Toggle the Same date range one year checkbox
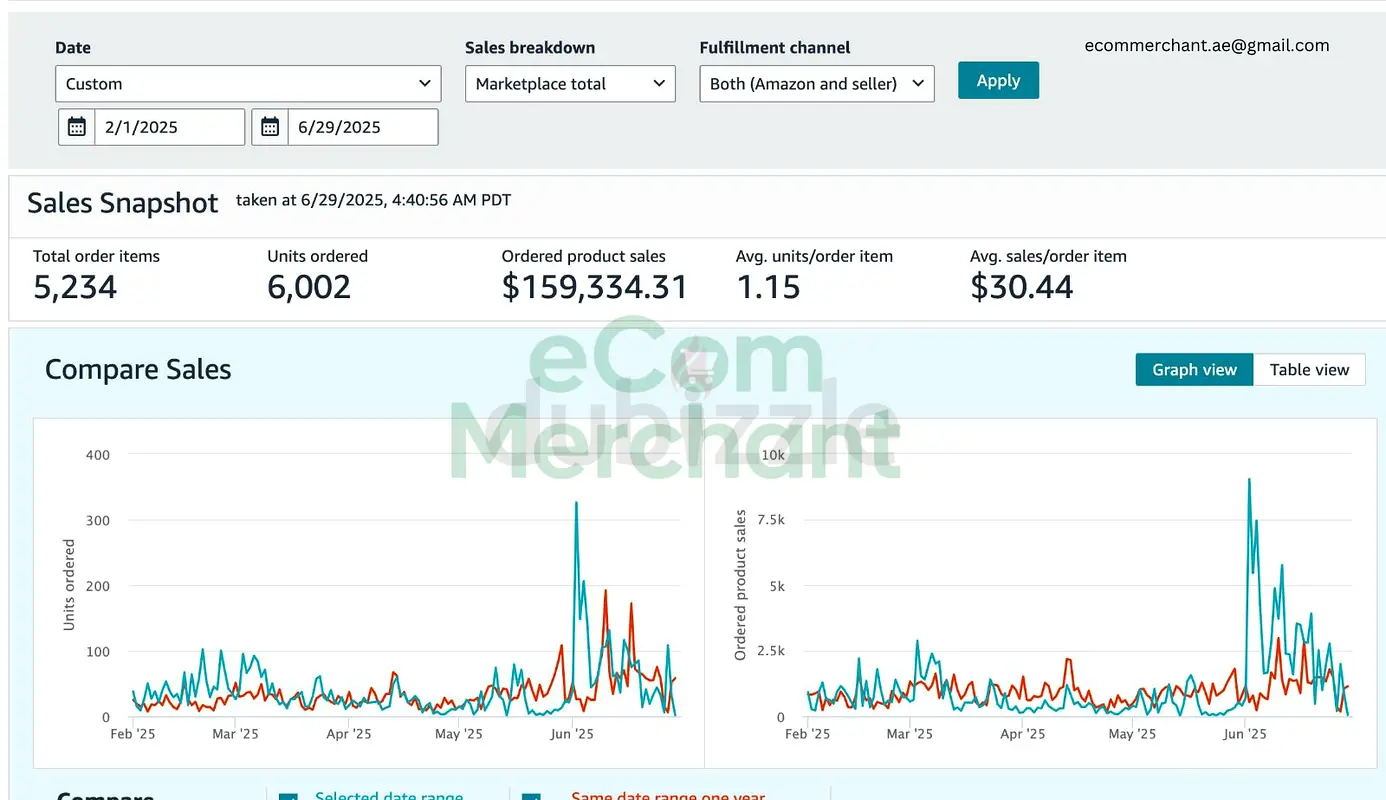The width and height of the screenshot is (1386, 800). 531,796
